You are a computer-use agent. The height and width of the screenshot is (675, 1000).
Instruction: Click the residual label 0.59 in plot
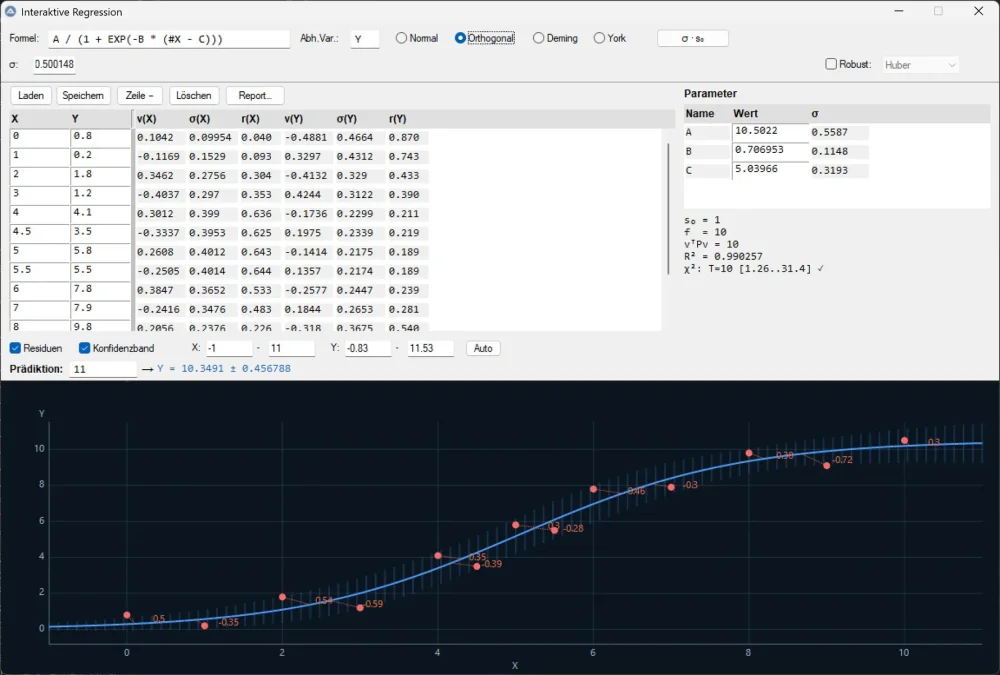[374, 604]
